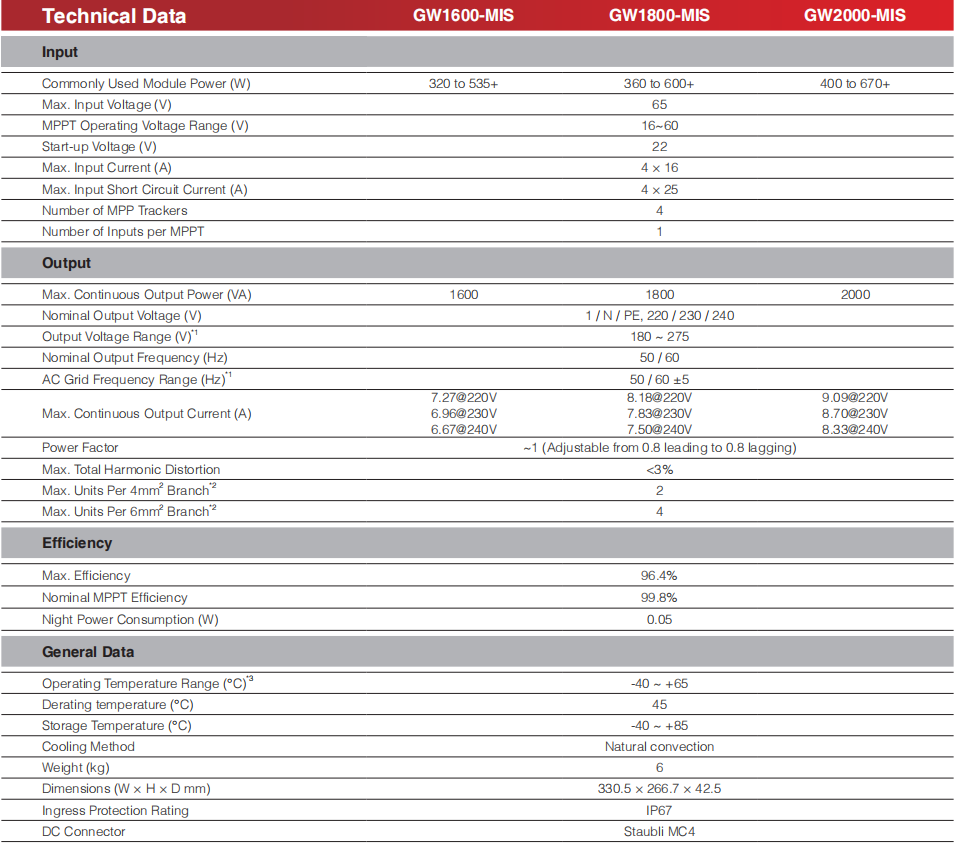
Task: Select the value '320 to 535+'
Action: (x=463, y=84)
